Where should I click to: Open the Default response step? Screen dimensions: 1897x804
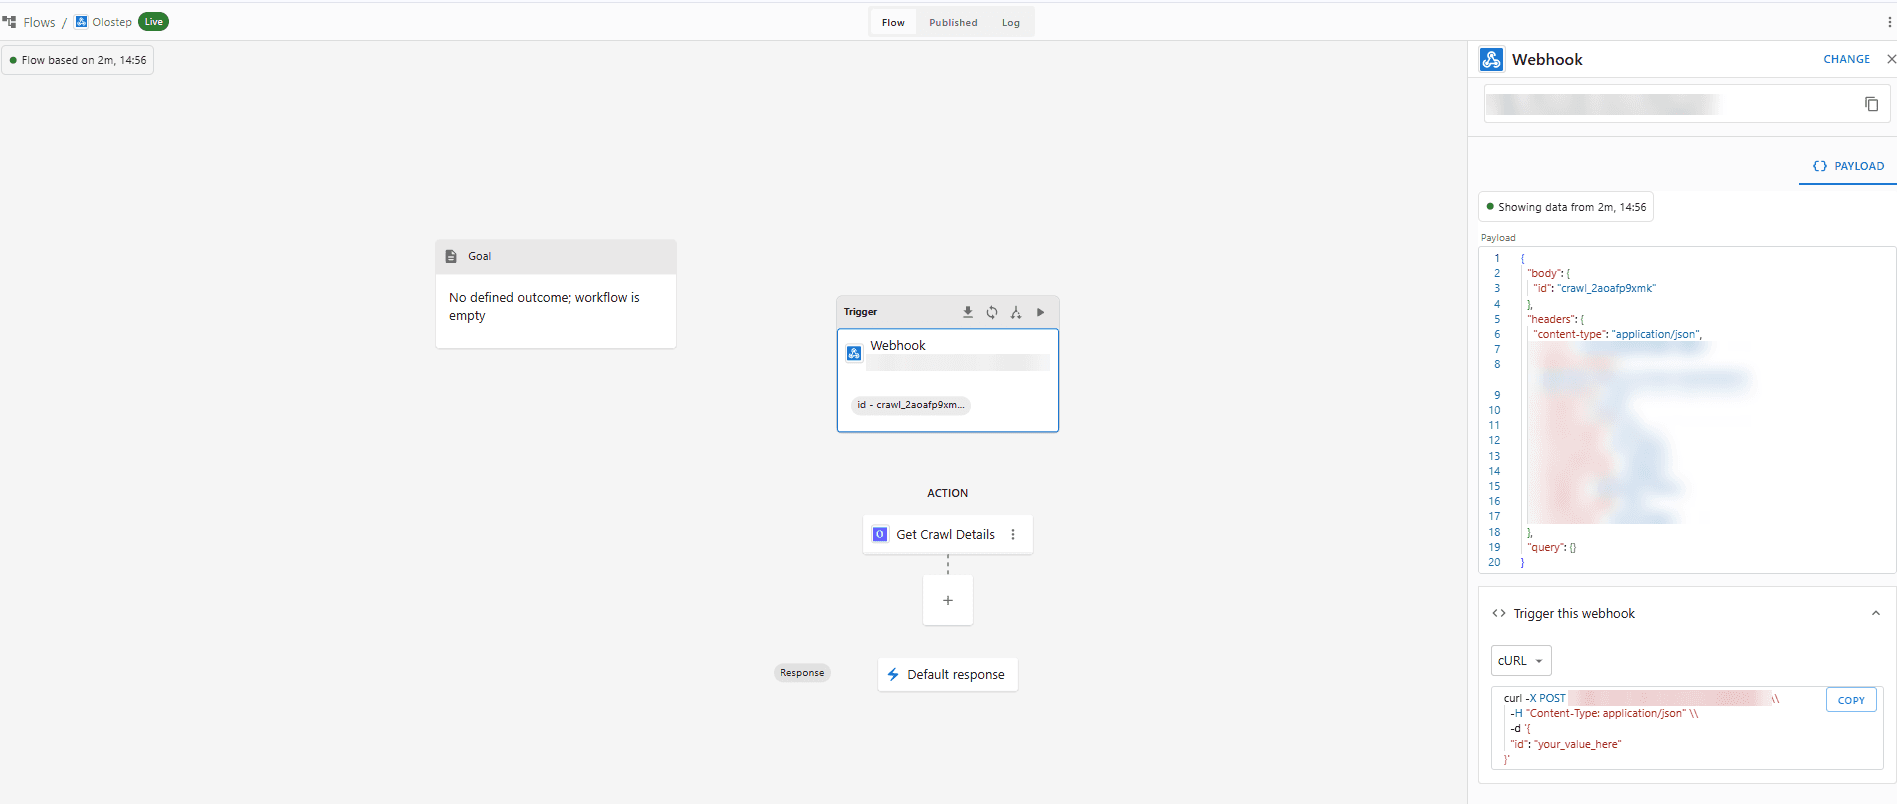point(948,674)
